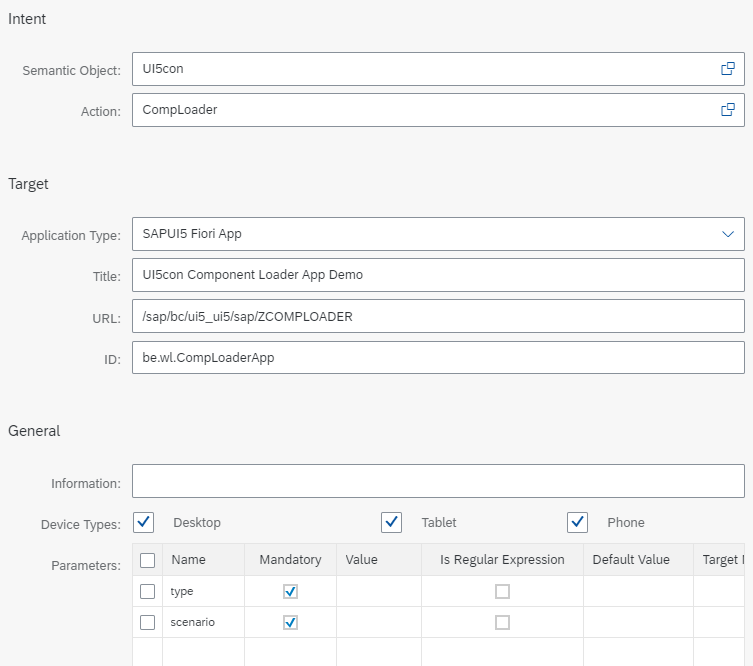Click the empty Information input field

click(438, 481)
